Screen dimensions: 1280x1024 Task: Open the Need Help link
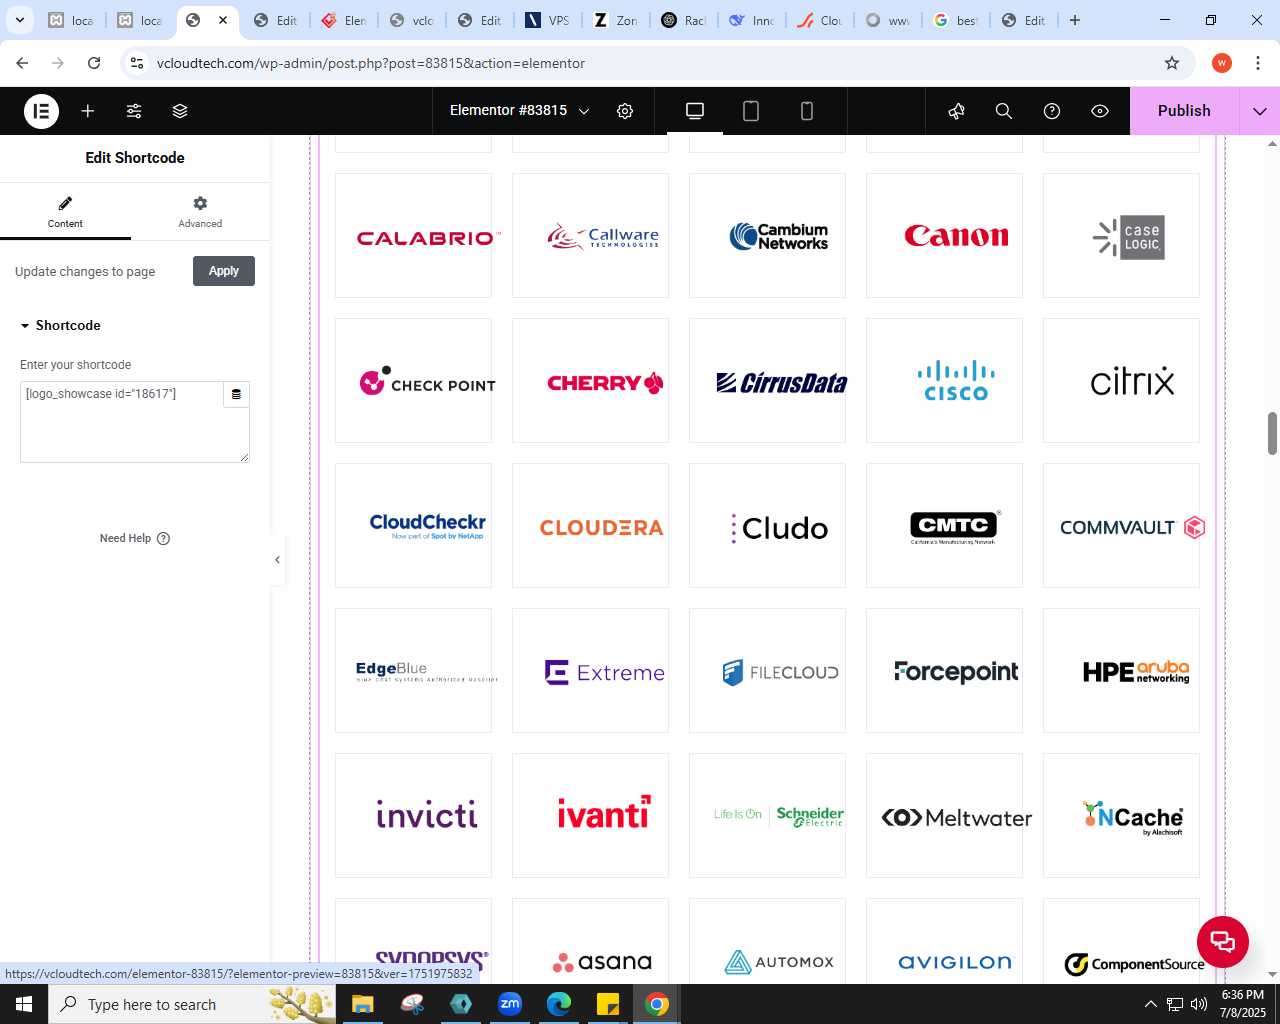(x=135, y=538)
